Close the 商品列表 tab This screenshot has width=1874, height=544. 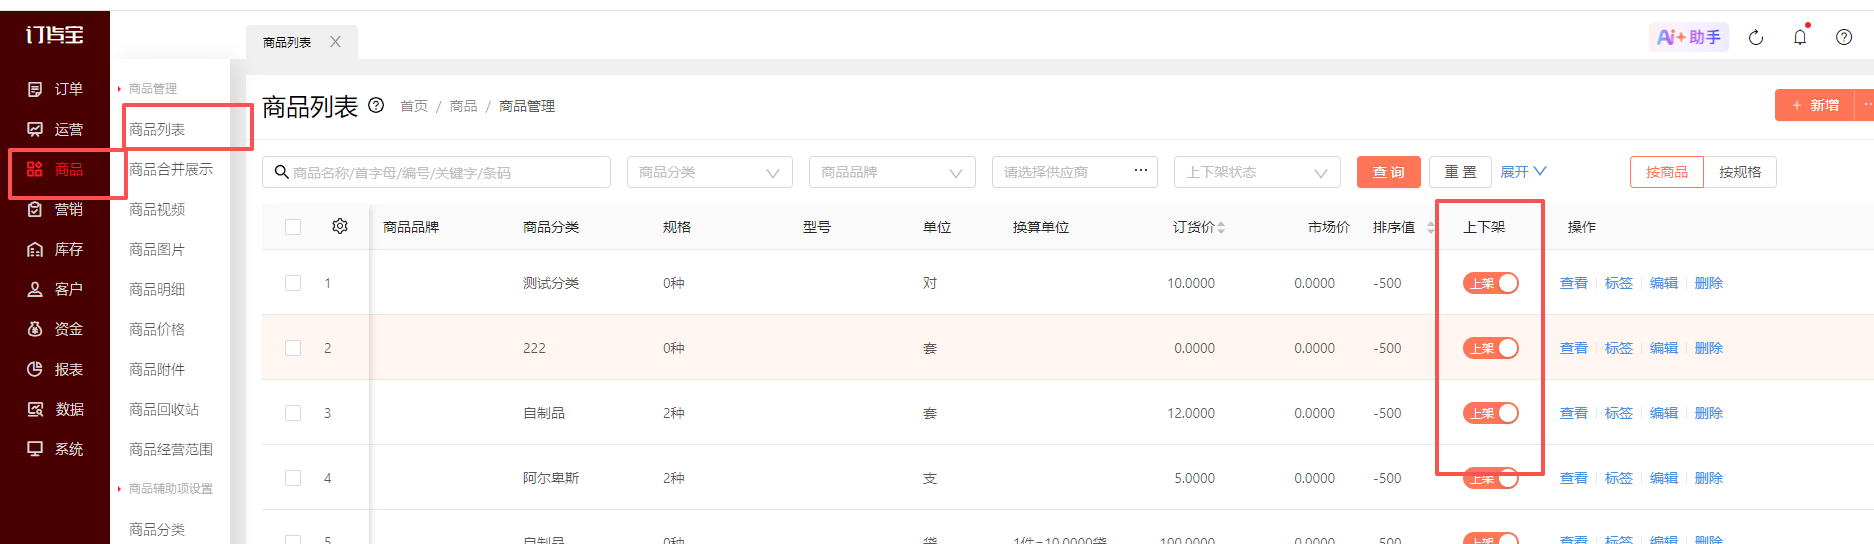[x=336, y=42]
